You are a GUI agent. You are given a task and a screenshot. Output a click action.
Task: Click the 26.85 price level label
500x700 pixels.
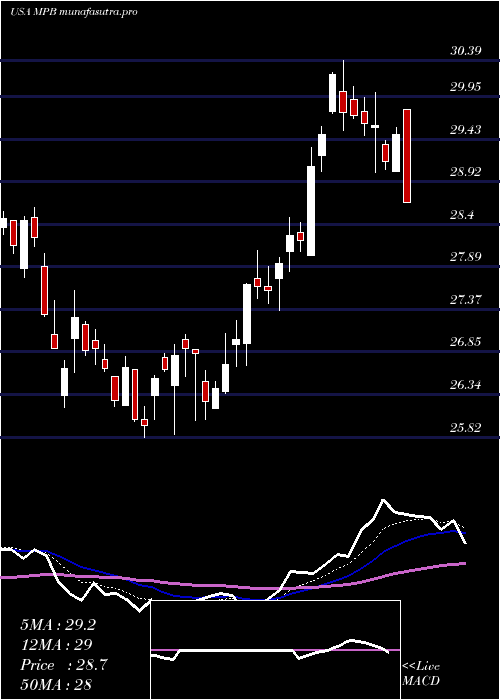pyautogui.click(x=465, y=342)
